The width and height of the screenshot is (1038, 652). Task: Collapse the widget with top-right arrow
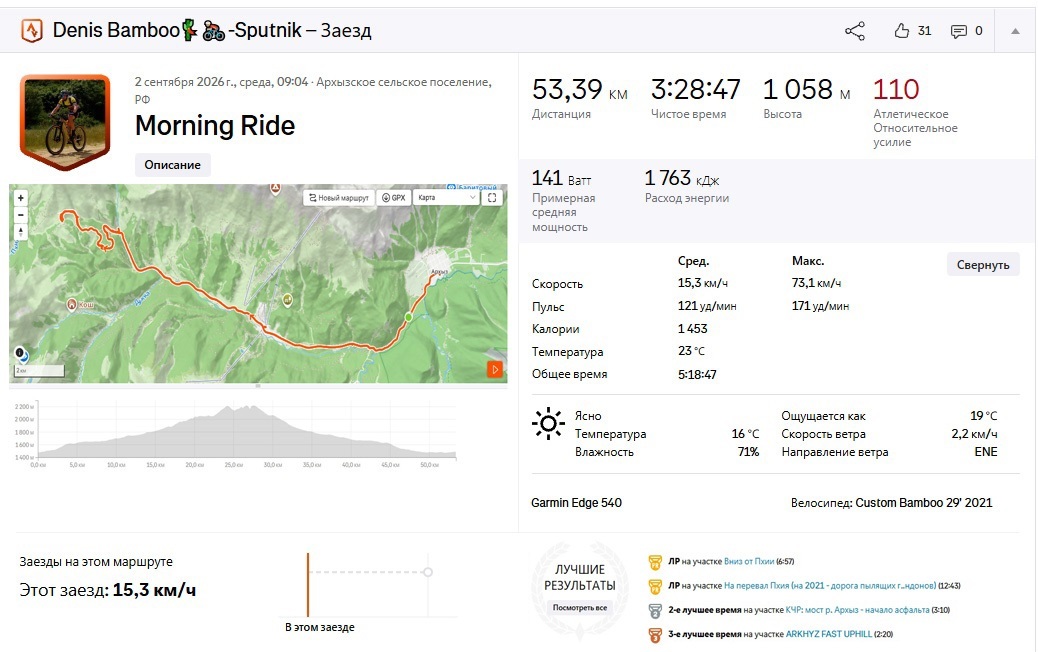[x=1015, y=31]
